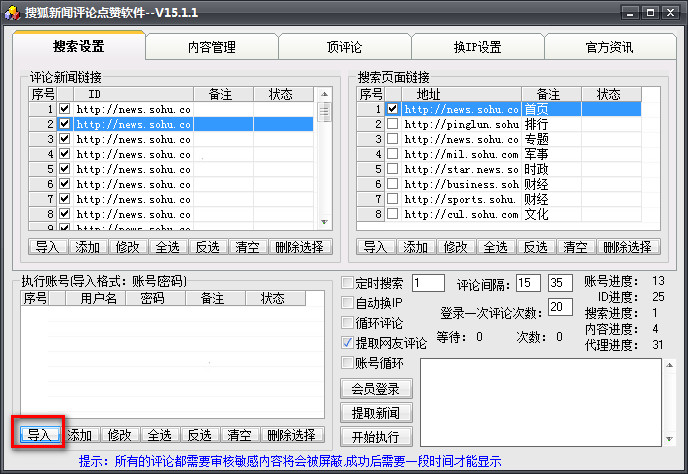Go to the 官方资讯 tab

tap(609, 47)
